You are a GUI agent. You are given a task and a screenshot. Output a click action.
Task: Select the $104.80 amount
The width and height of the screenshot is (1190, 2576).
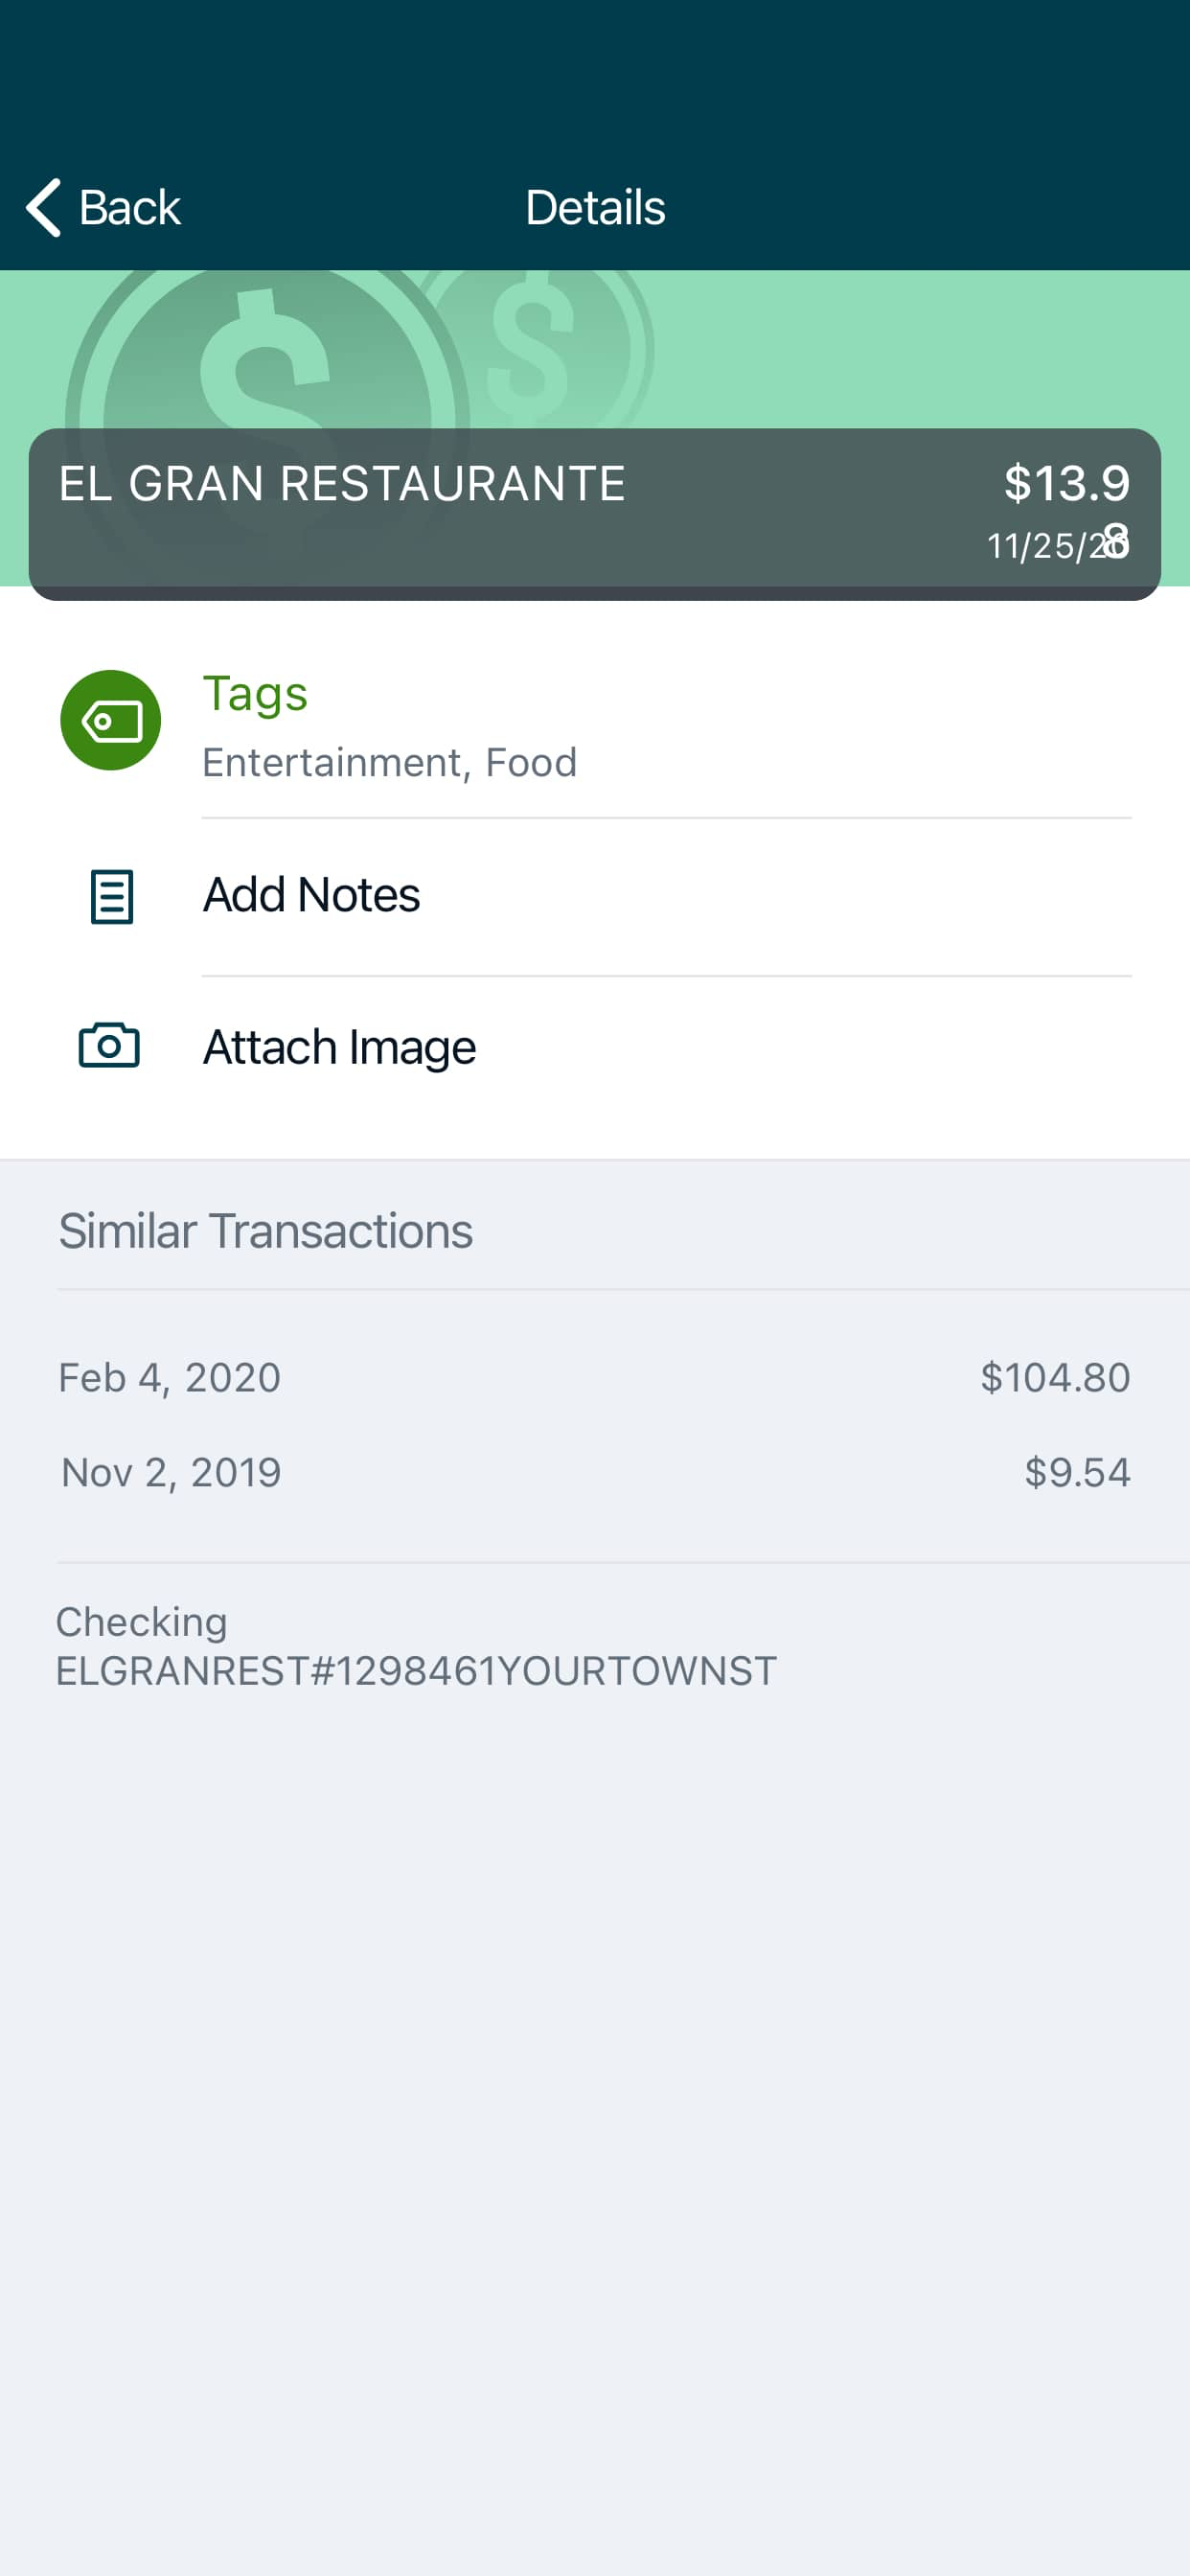1055,1377
